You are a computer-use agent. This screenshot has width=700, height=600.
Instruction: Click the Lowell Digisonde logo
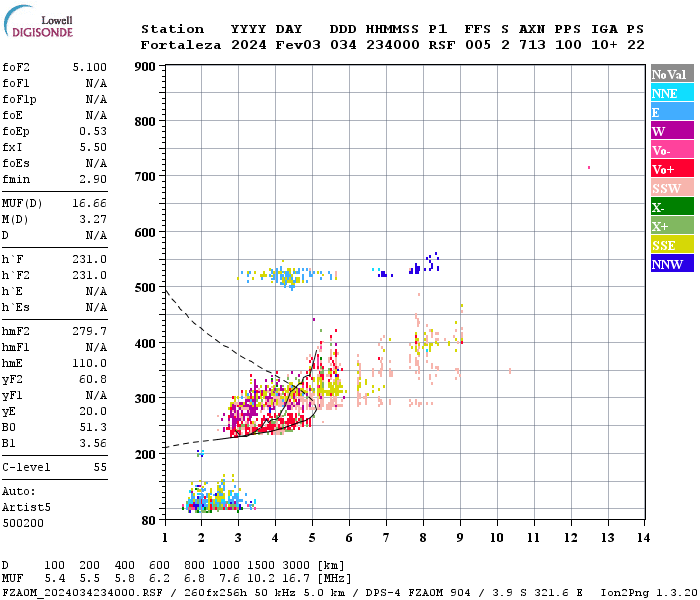pyautogui.click(x=38, y=21)
